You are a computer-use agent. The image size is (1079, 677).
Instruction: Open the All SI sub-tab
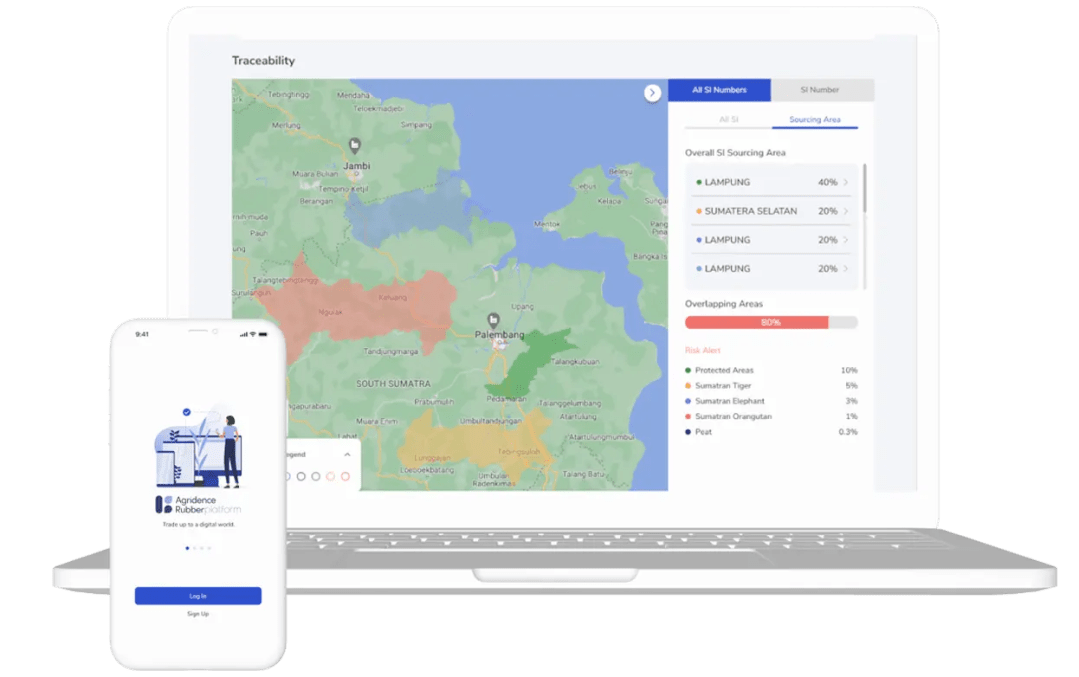[729, 120]
